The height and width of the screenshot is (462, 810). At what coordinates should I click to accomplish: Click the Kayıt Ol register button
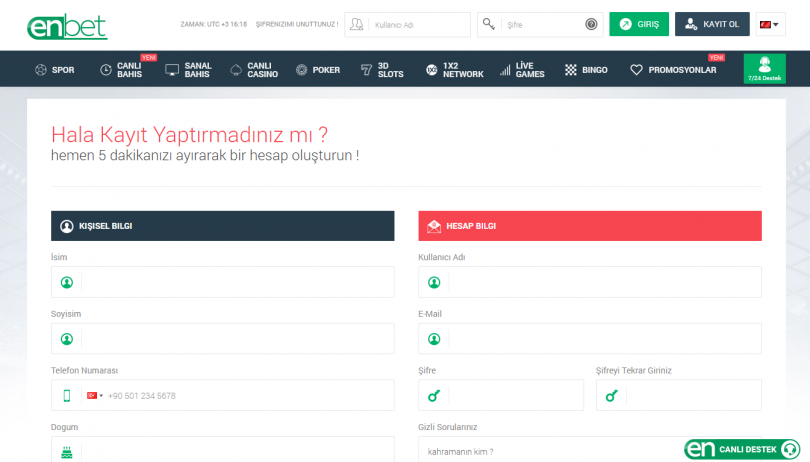[712, 24]
